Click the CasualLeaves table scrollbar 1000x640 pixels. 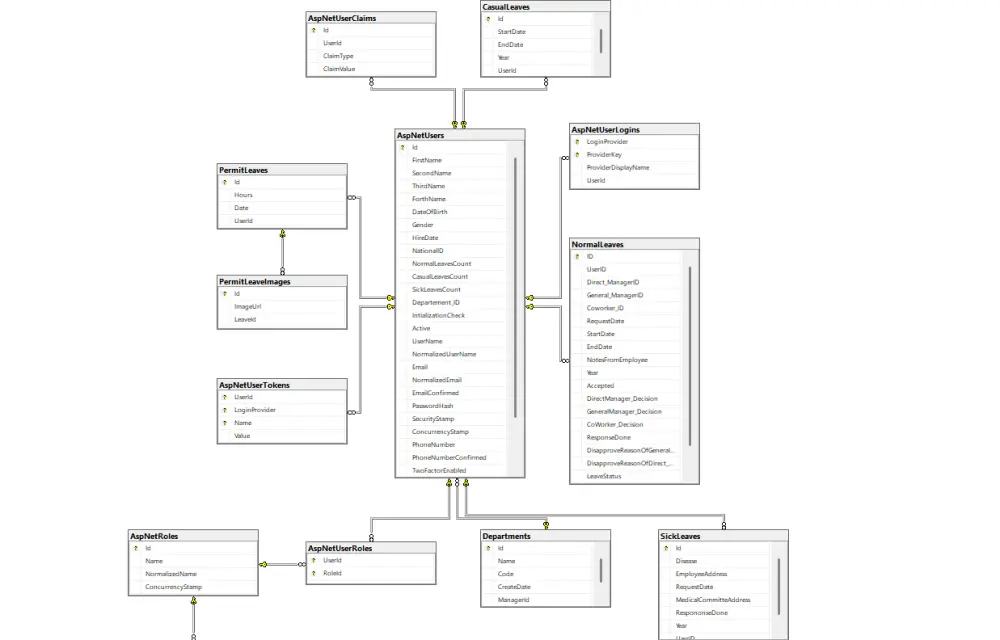(x=603, y=43)
